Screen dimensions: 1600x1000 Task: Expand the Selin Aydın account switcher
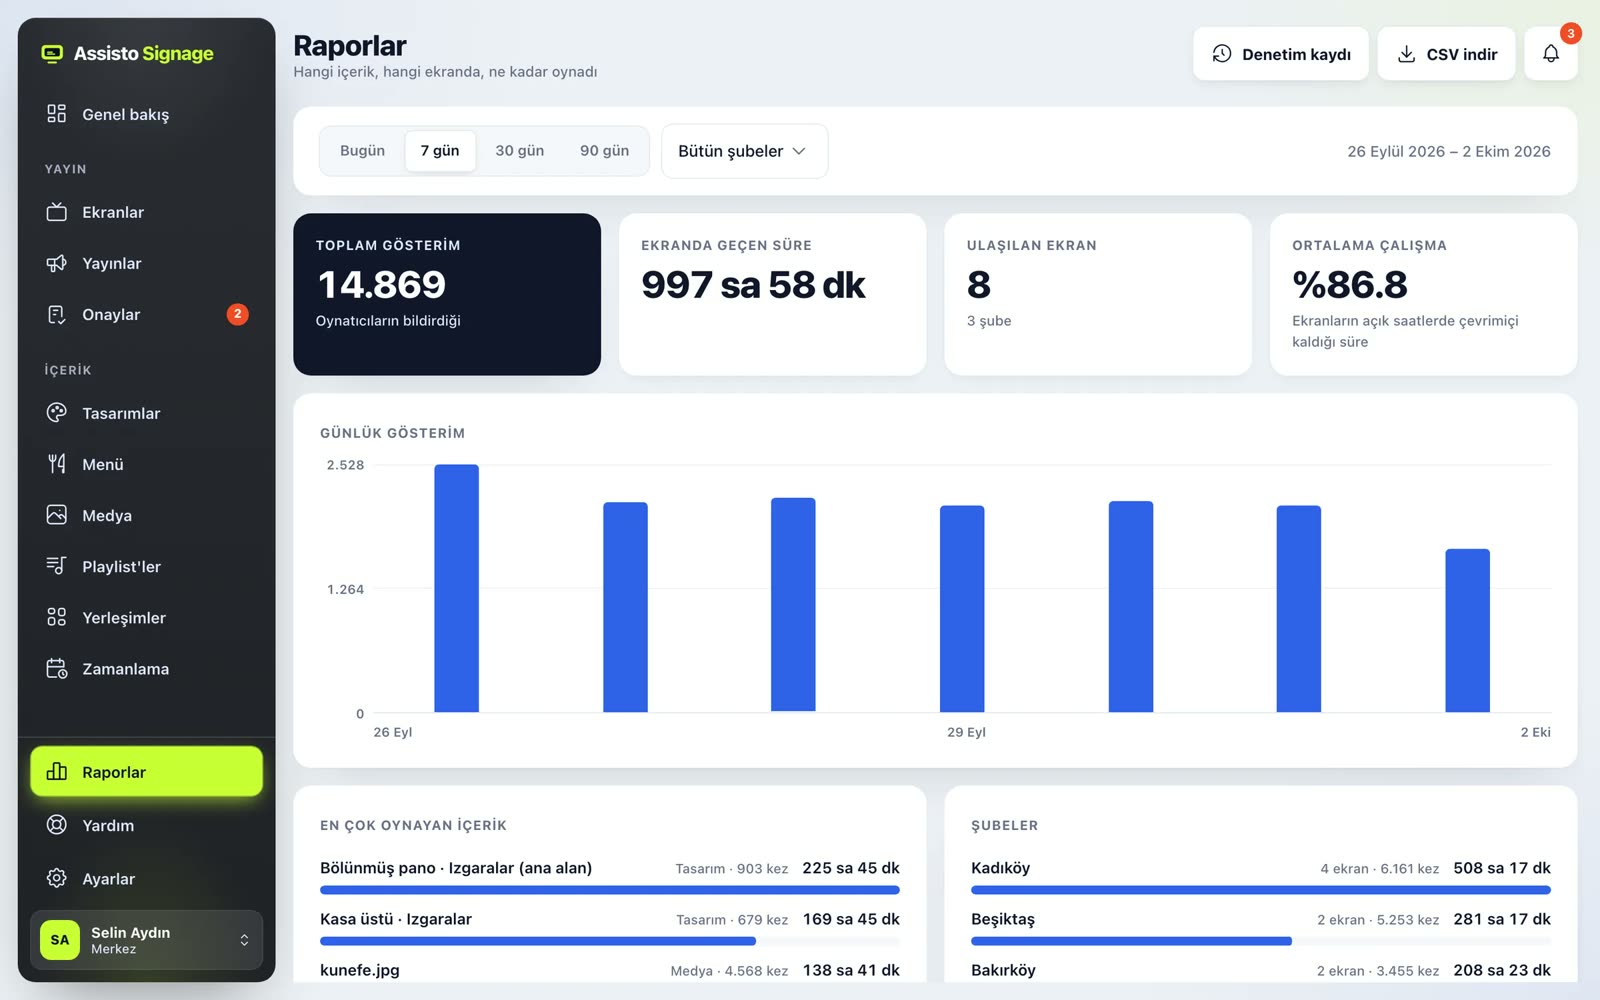click(146, 940)
